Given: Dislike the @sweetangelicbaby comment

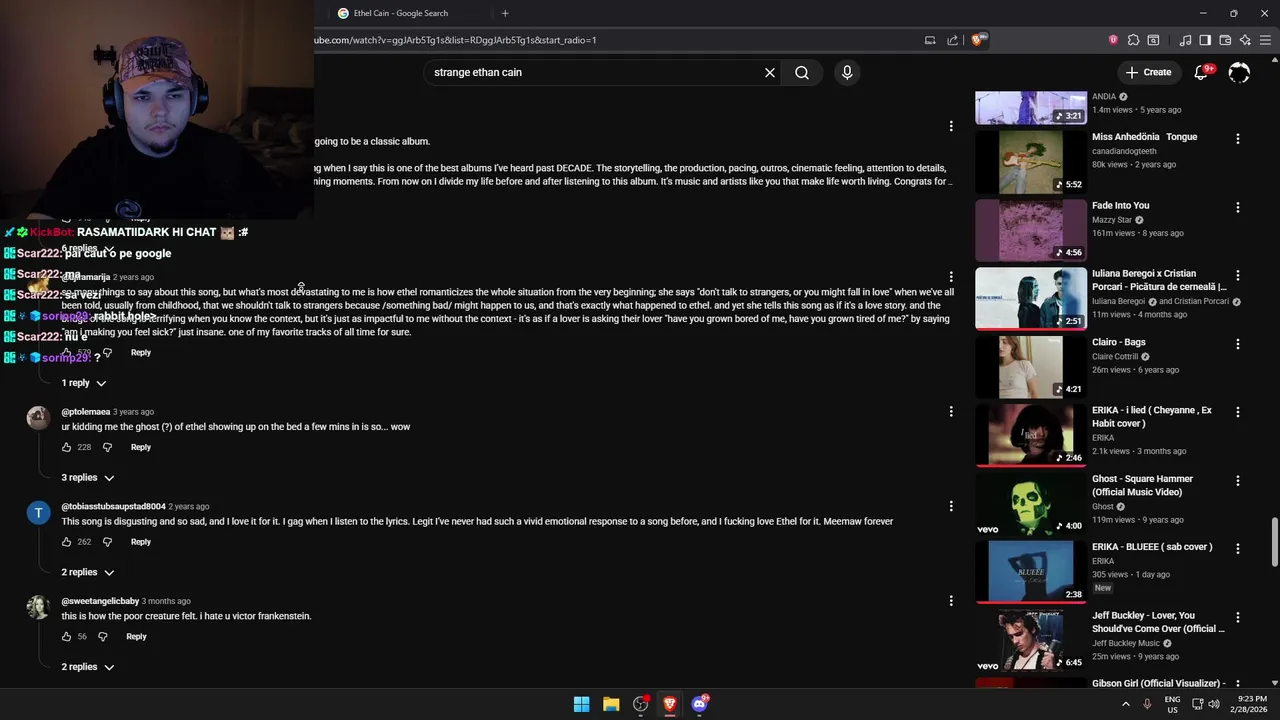Looking at the screenshot, I should (x=102, y=636).
